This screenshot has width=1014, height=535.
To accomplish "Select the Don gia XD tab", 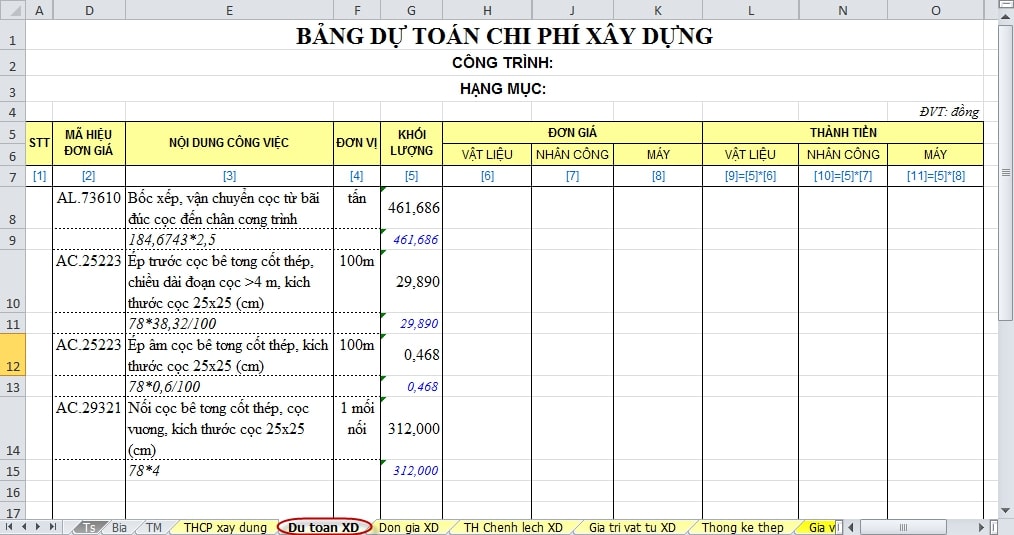I will click(408, 527).
